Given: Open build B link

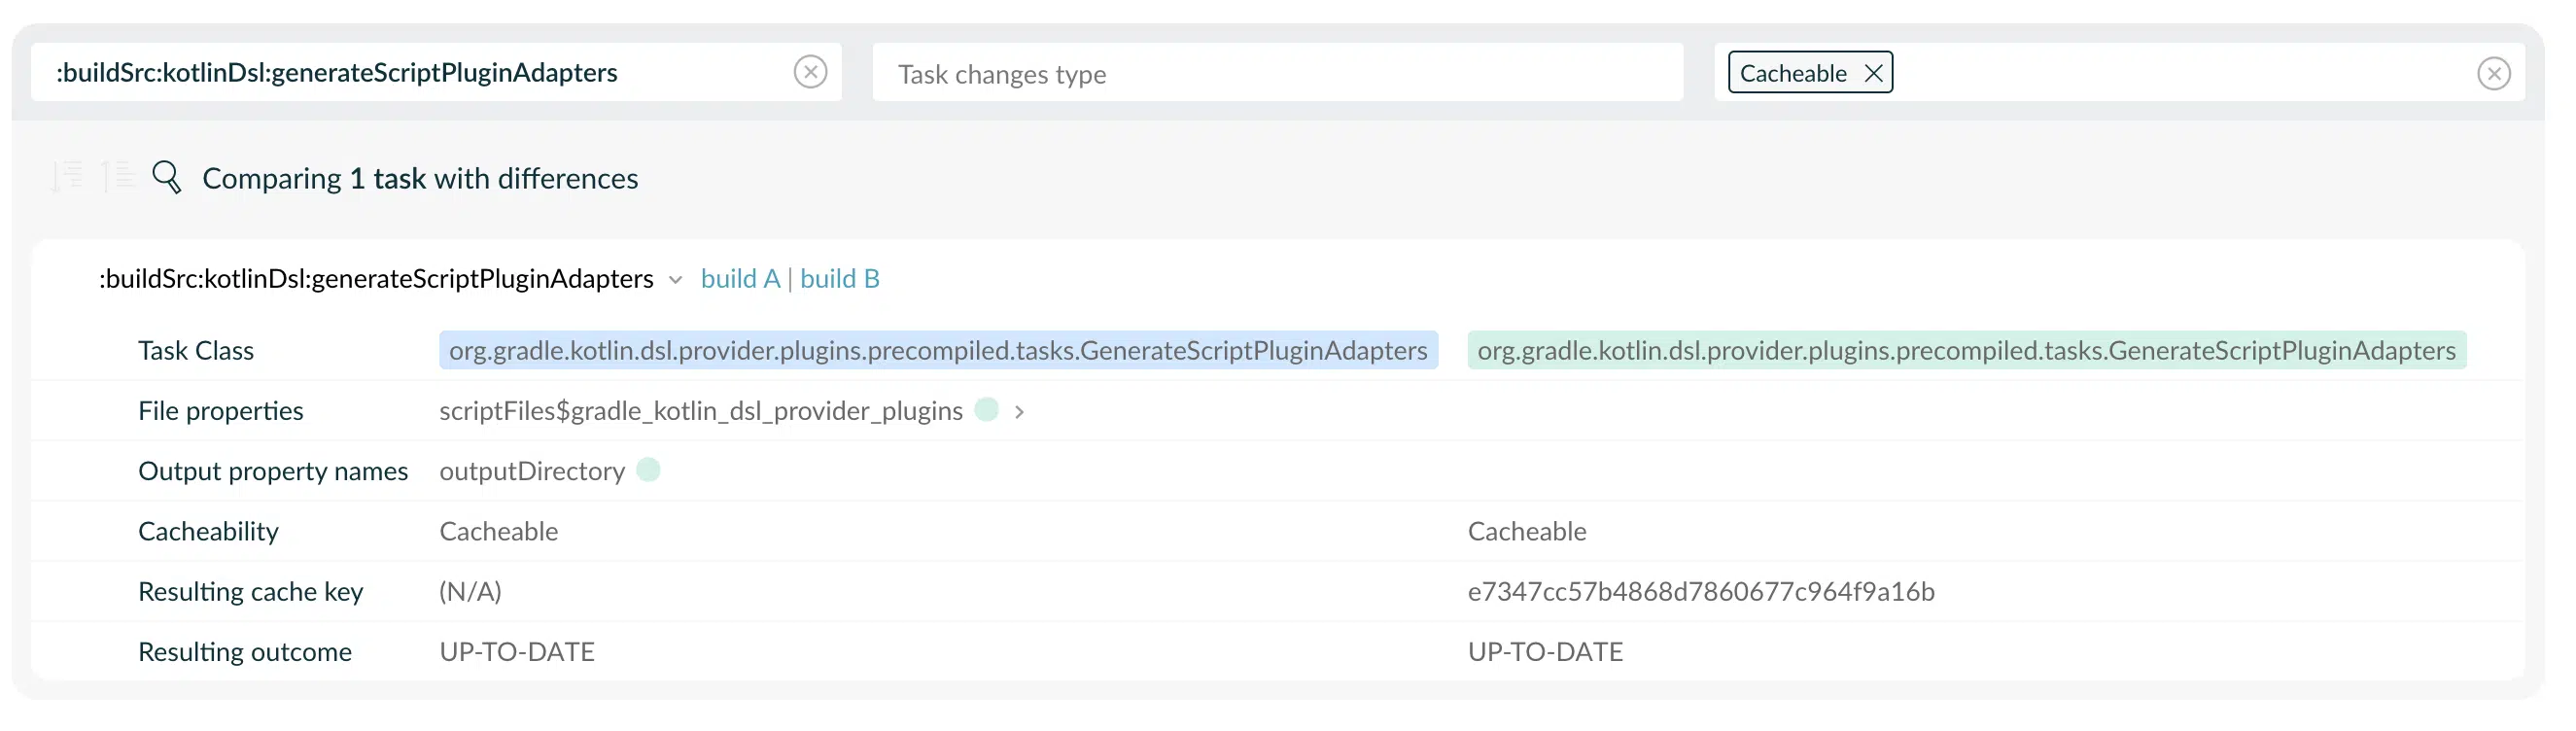Looking at the screenshot, I should [840, 278].
